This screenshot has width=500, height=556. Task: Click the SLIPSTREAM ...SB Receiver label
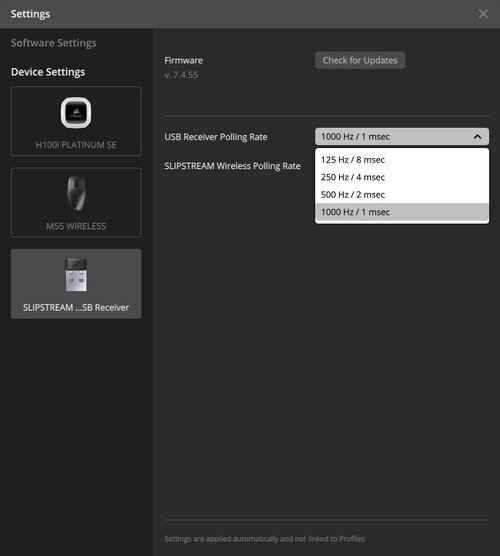pyautogui.click(x=76, y=307)
